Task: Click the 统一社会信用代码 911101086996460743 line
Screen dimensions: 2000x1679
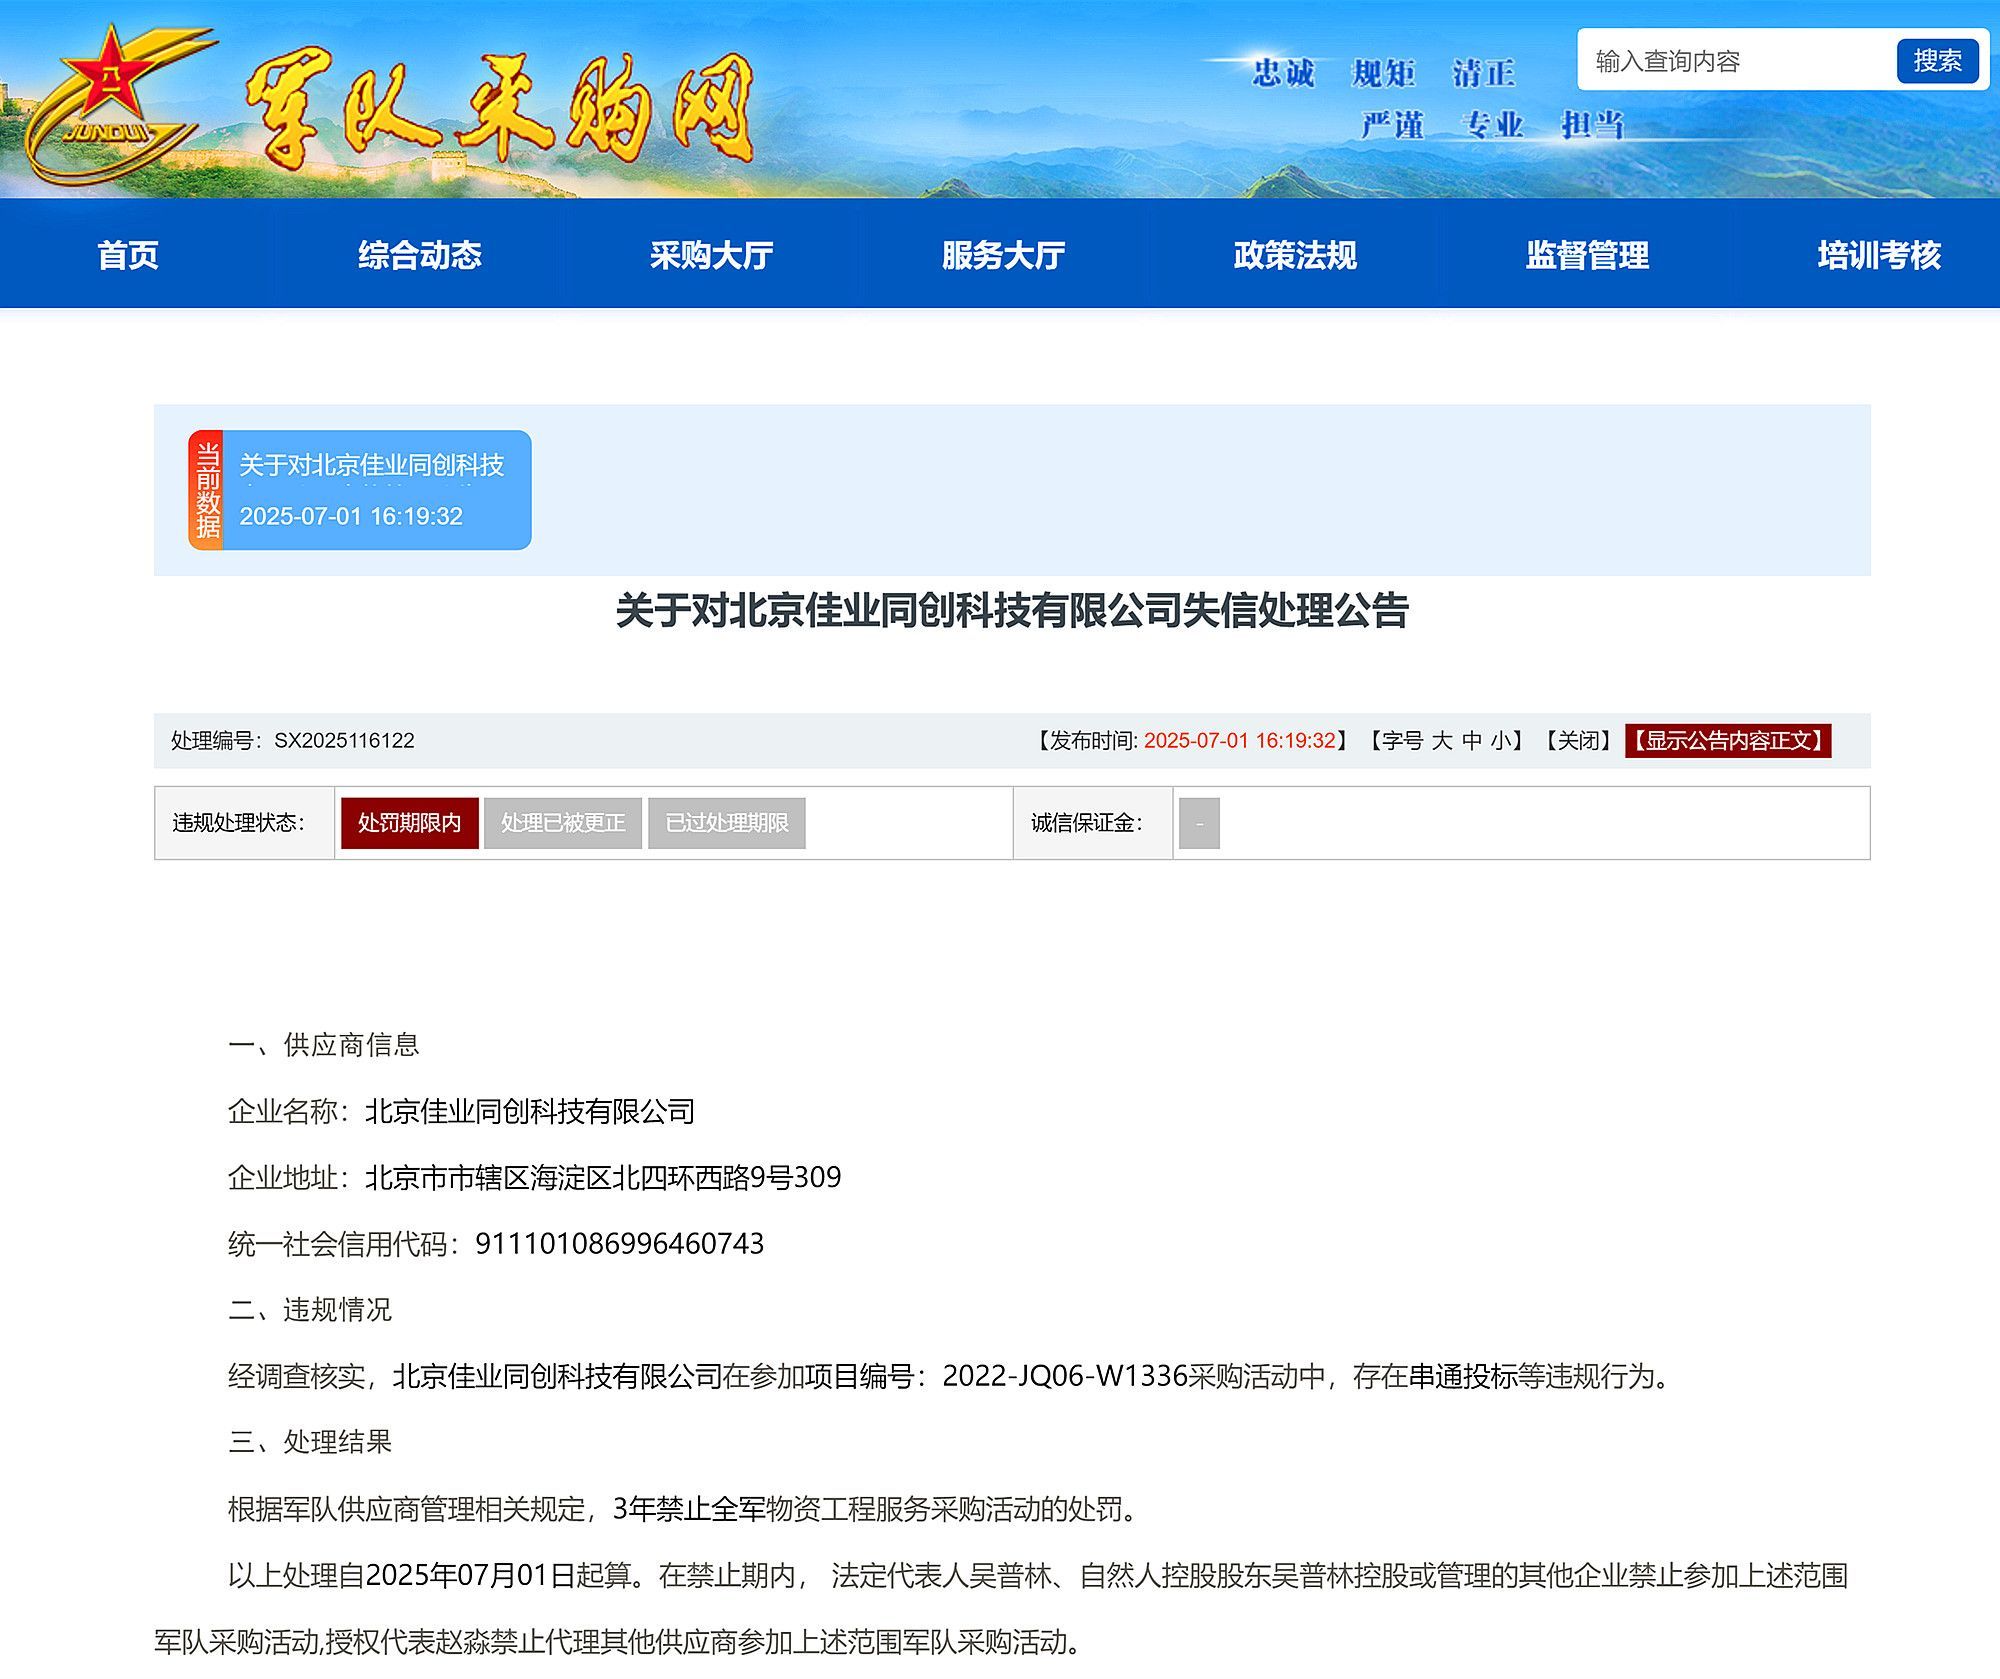Action: [496, 1243]
